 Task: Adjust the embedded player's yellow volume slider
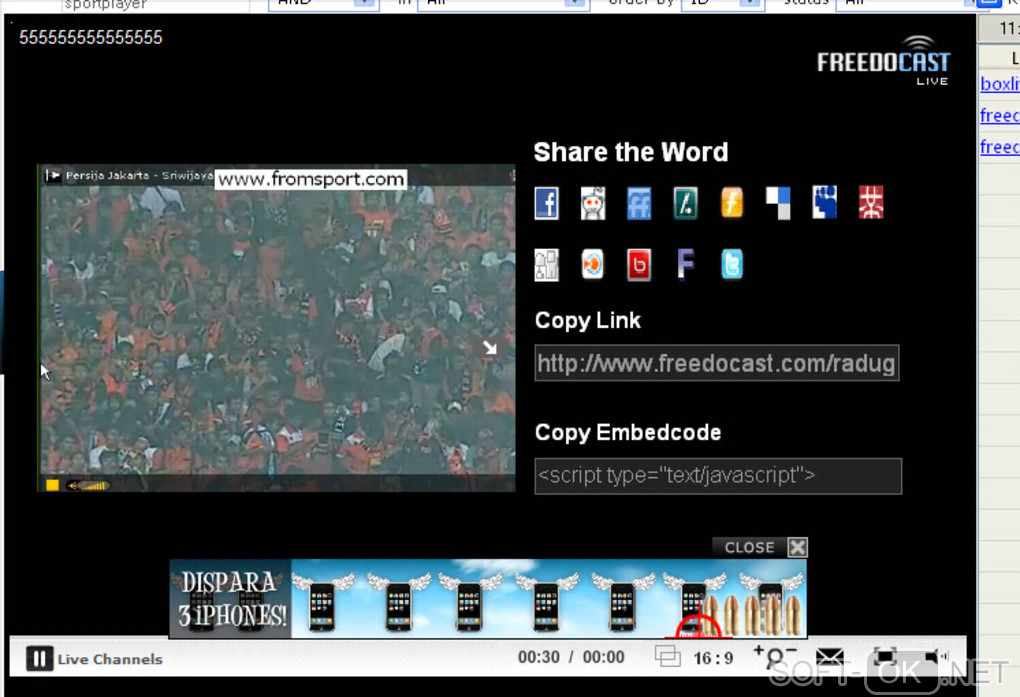point(88,485)
